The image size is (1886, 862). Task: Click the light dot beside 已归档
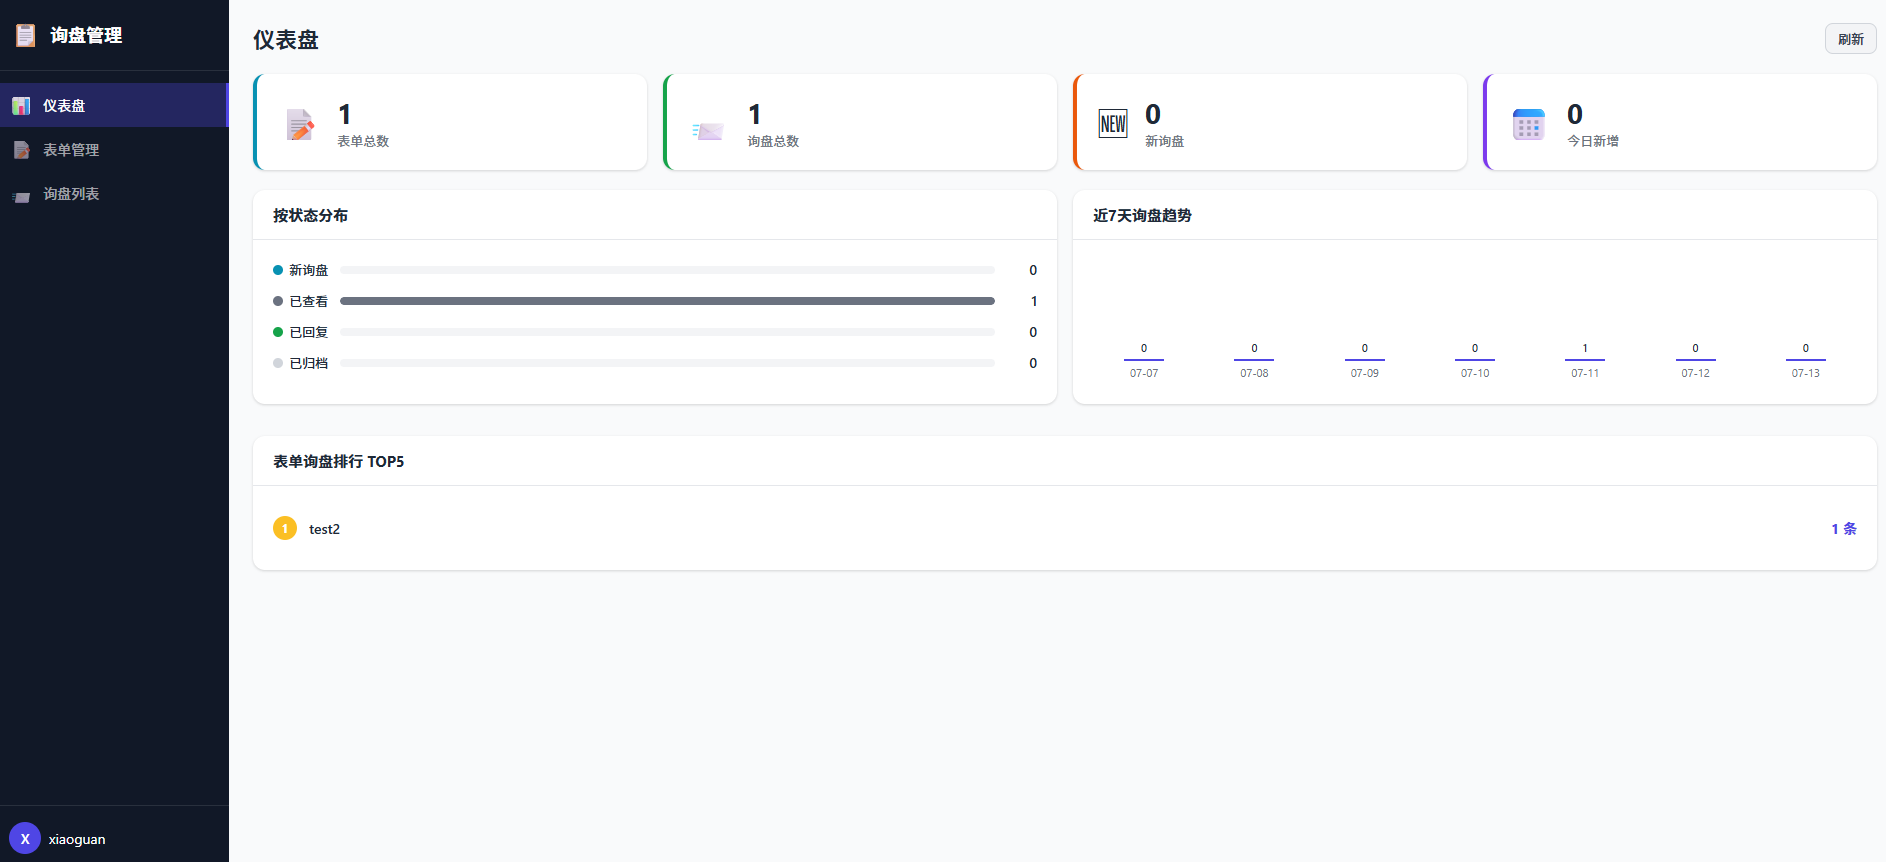pyautogui.click(x=278, y=363)
